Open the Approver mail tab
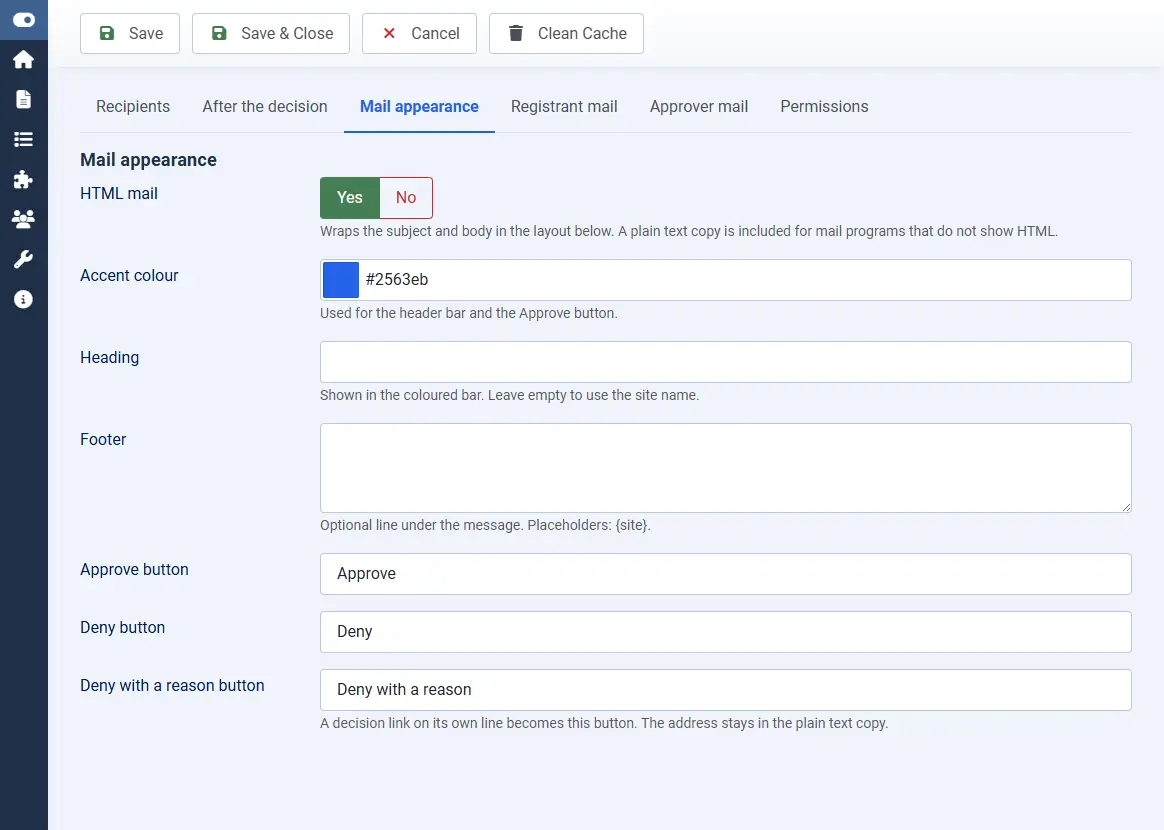This screenshot has height=830, width=1164. [699, 106]
